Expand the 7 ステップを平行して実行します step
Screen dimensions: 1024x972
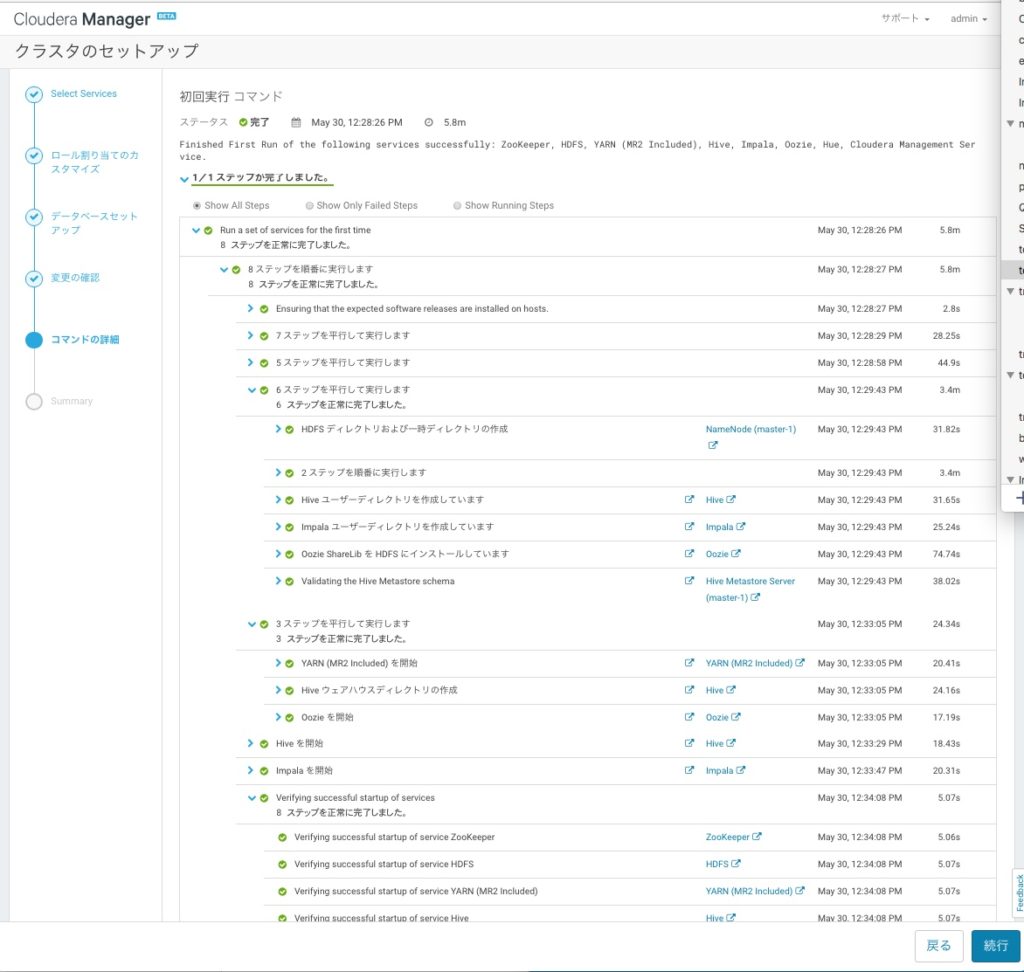(x=250, y=335)
